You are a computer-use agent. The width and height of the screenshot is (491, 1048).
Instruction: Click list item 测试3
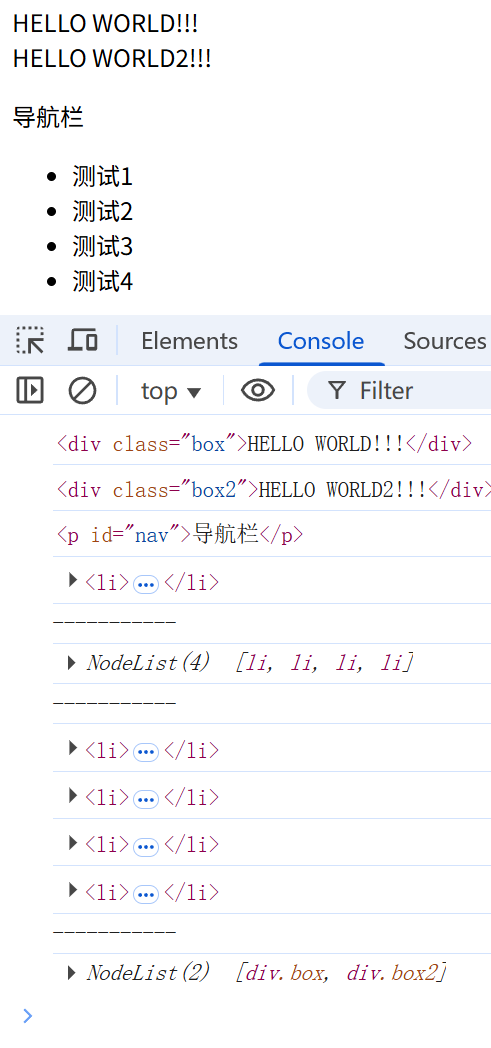tap(103, 247)
